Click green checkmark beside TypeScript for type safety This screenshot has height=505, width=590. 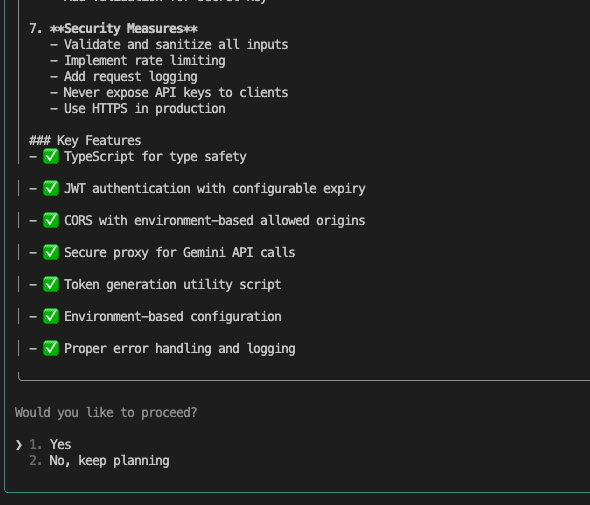51,156
